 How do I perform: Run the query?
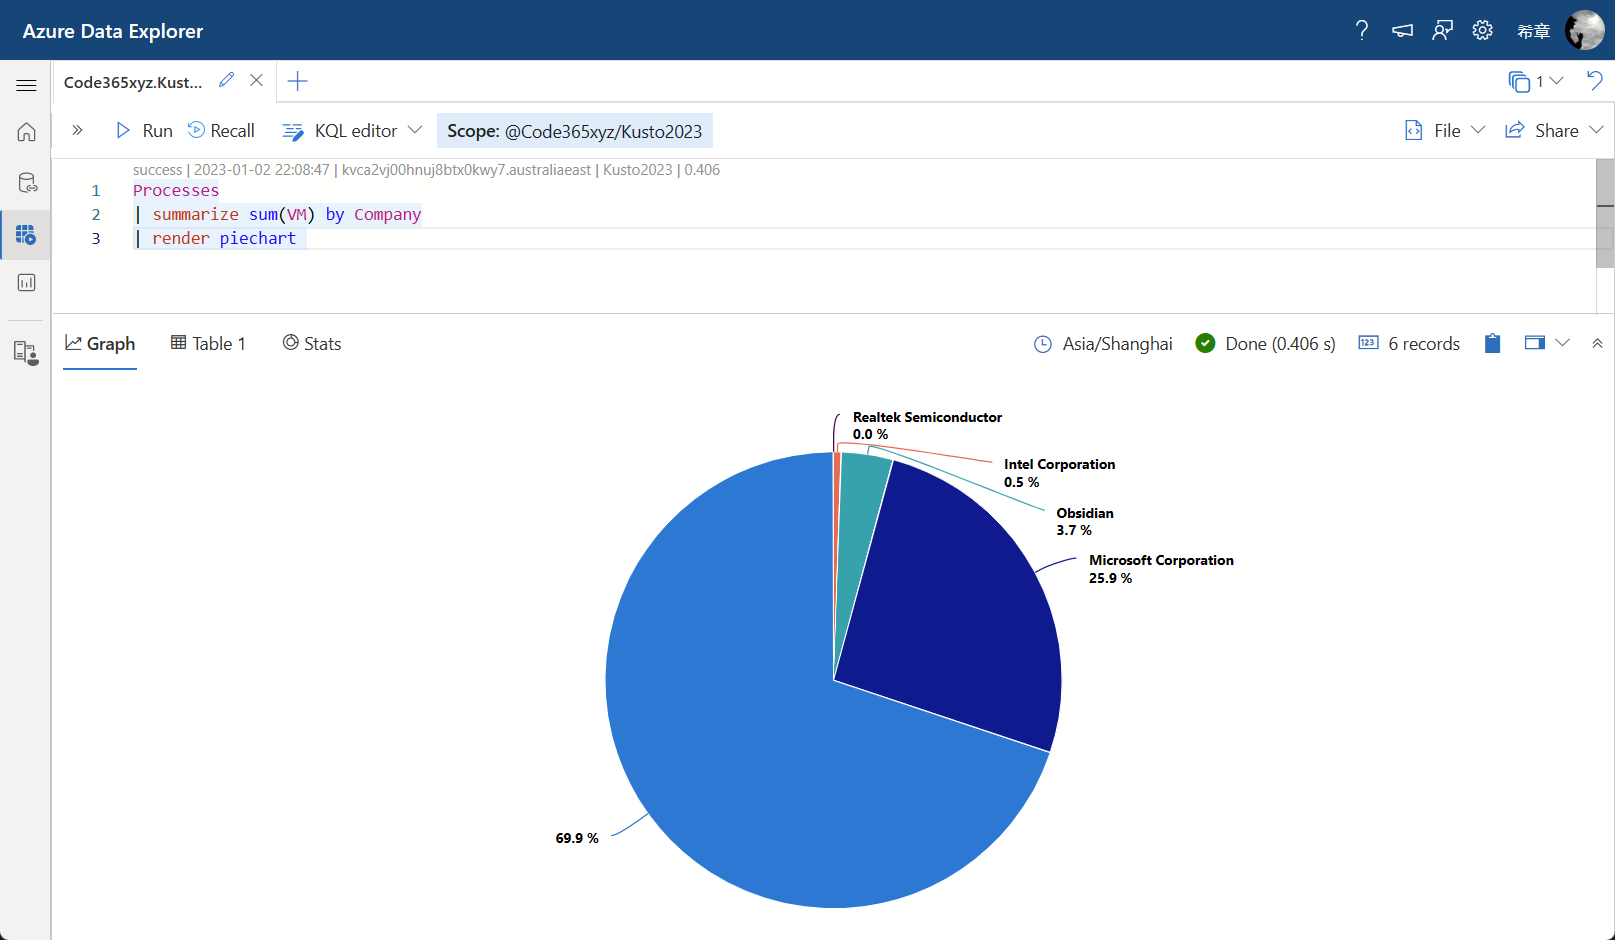pos(144,131)
